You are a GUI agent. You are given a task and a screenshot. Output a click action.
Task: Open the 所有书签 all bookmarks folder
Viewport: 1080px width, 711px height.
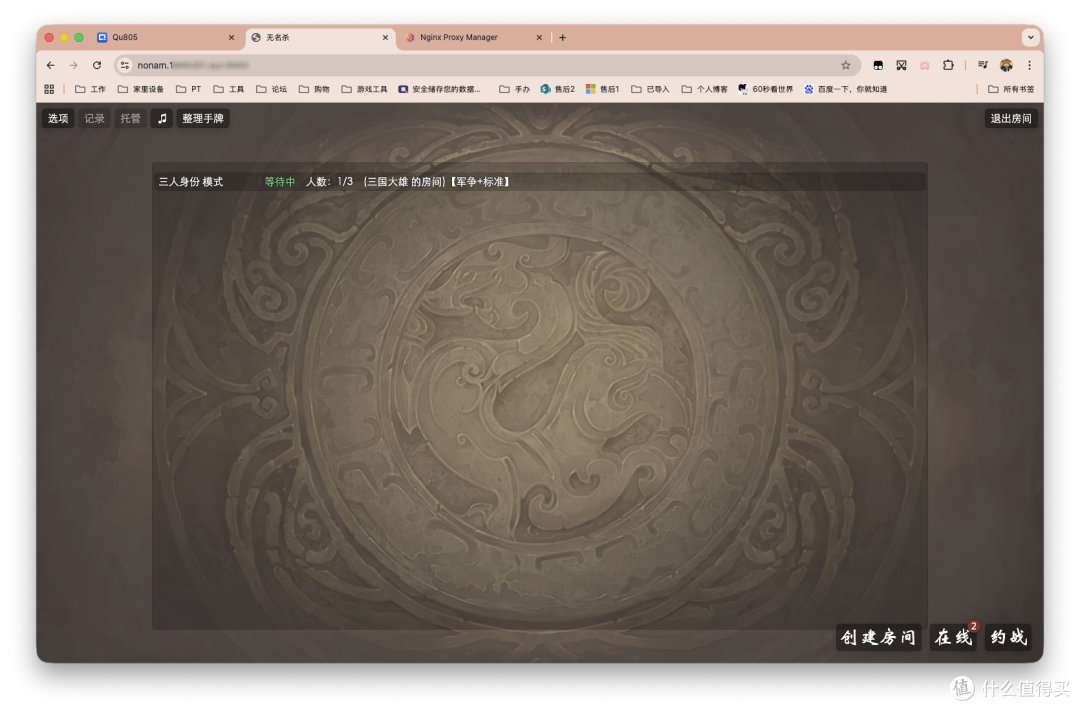click(x=1011, y=89)
